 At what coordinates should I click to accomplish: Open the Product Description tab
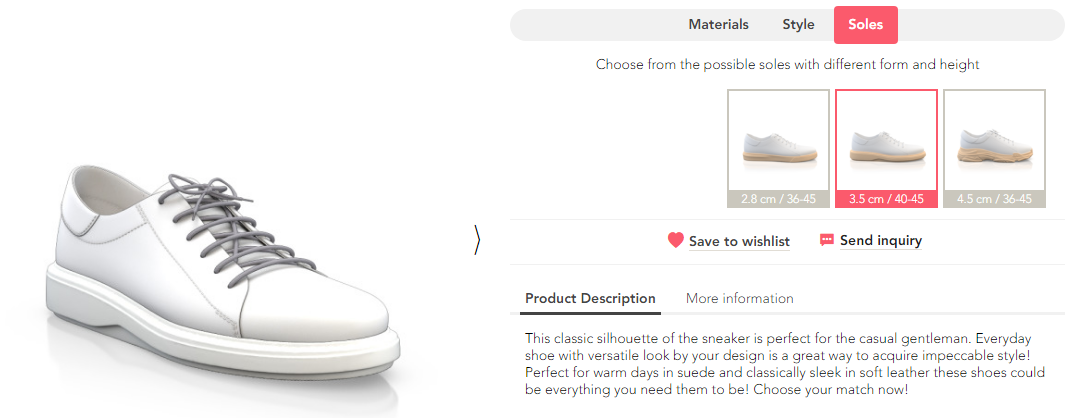(x=590, y=298)
